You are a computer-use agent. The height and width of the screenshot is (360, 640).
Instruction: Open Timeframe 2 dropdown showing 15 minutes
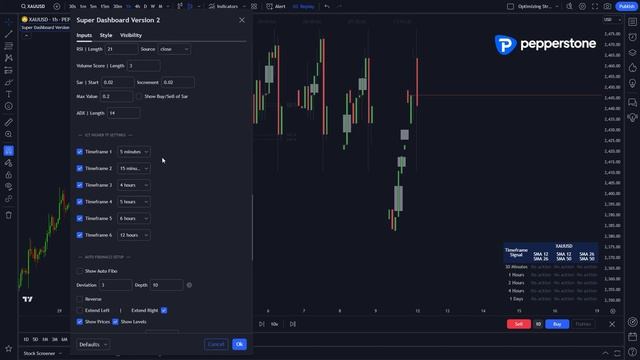click(133, 168)
